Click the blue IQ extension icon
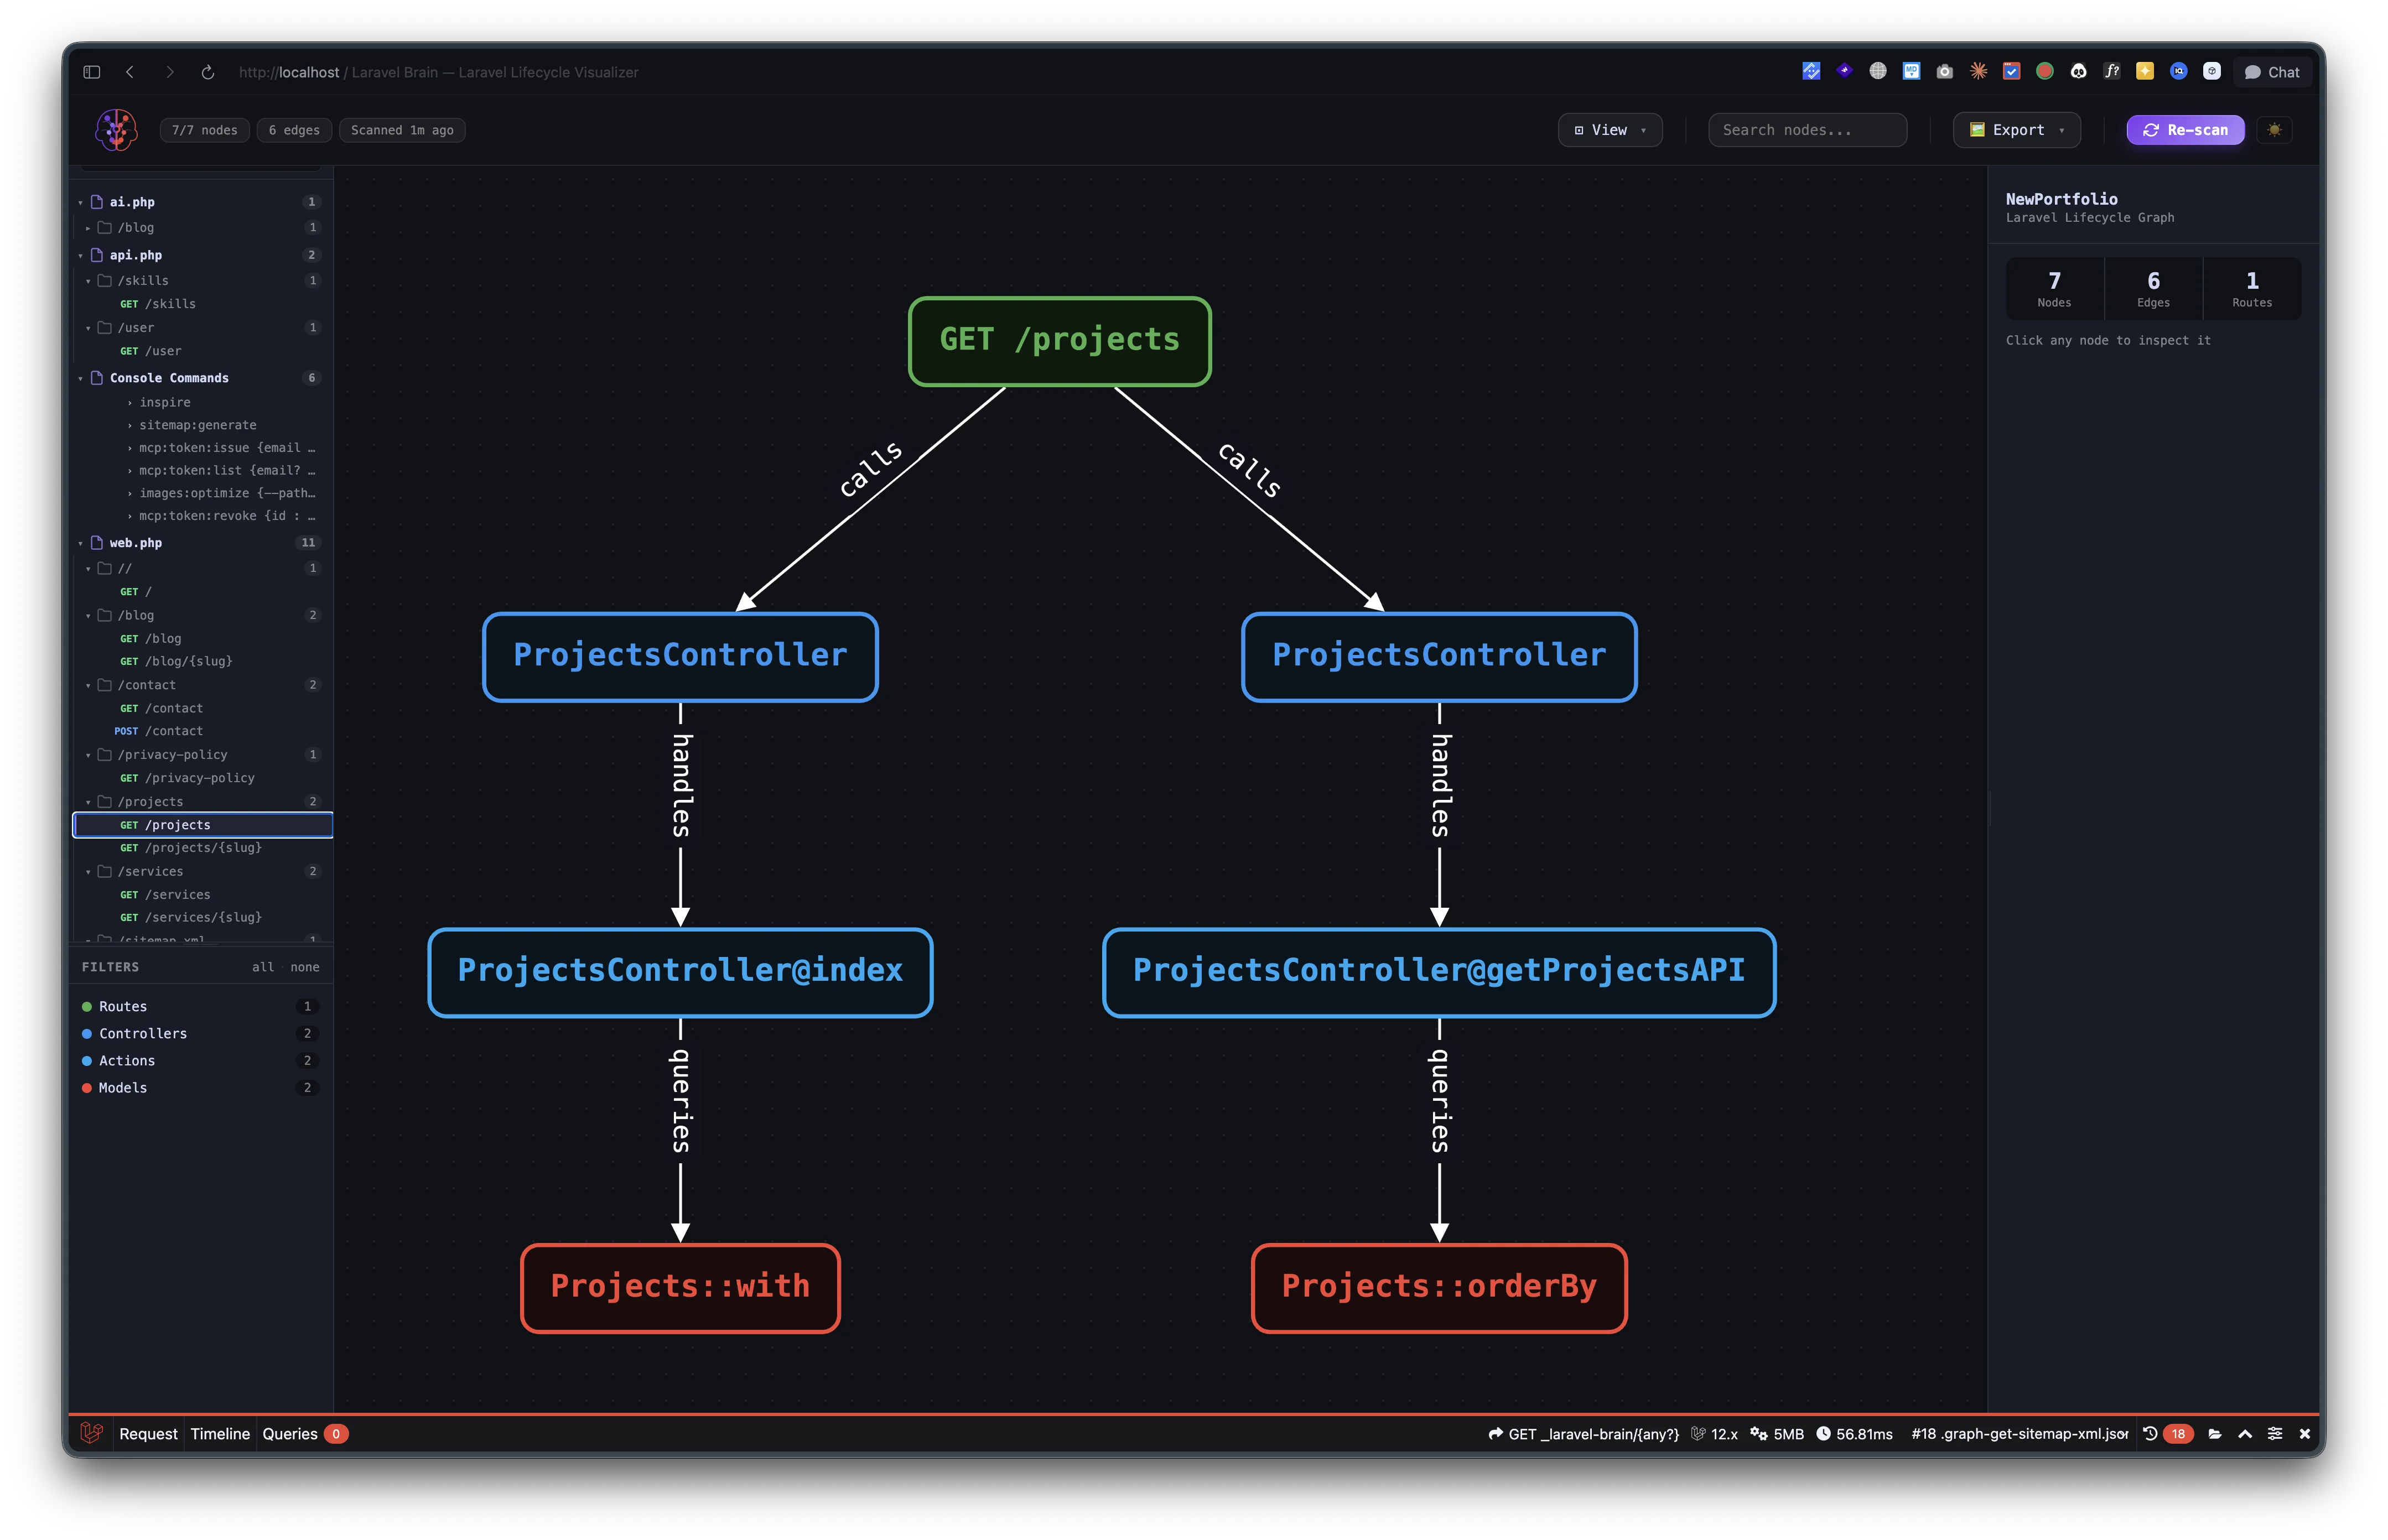 click(2179, 71)
